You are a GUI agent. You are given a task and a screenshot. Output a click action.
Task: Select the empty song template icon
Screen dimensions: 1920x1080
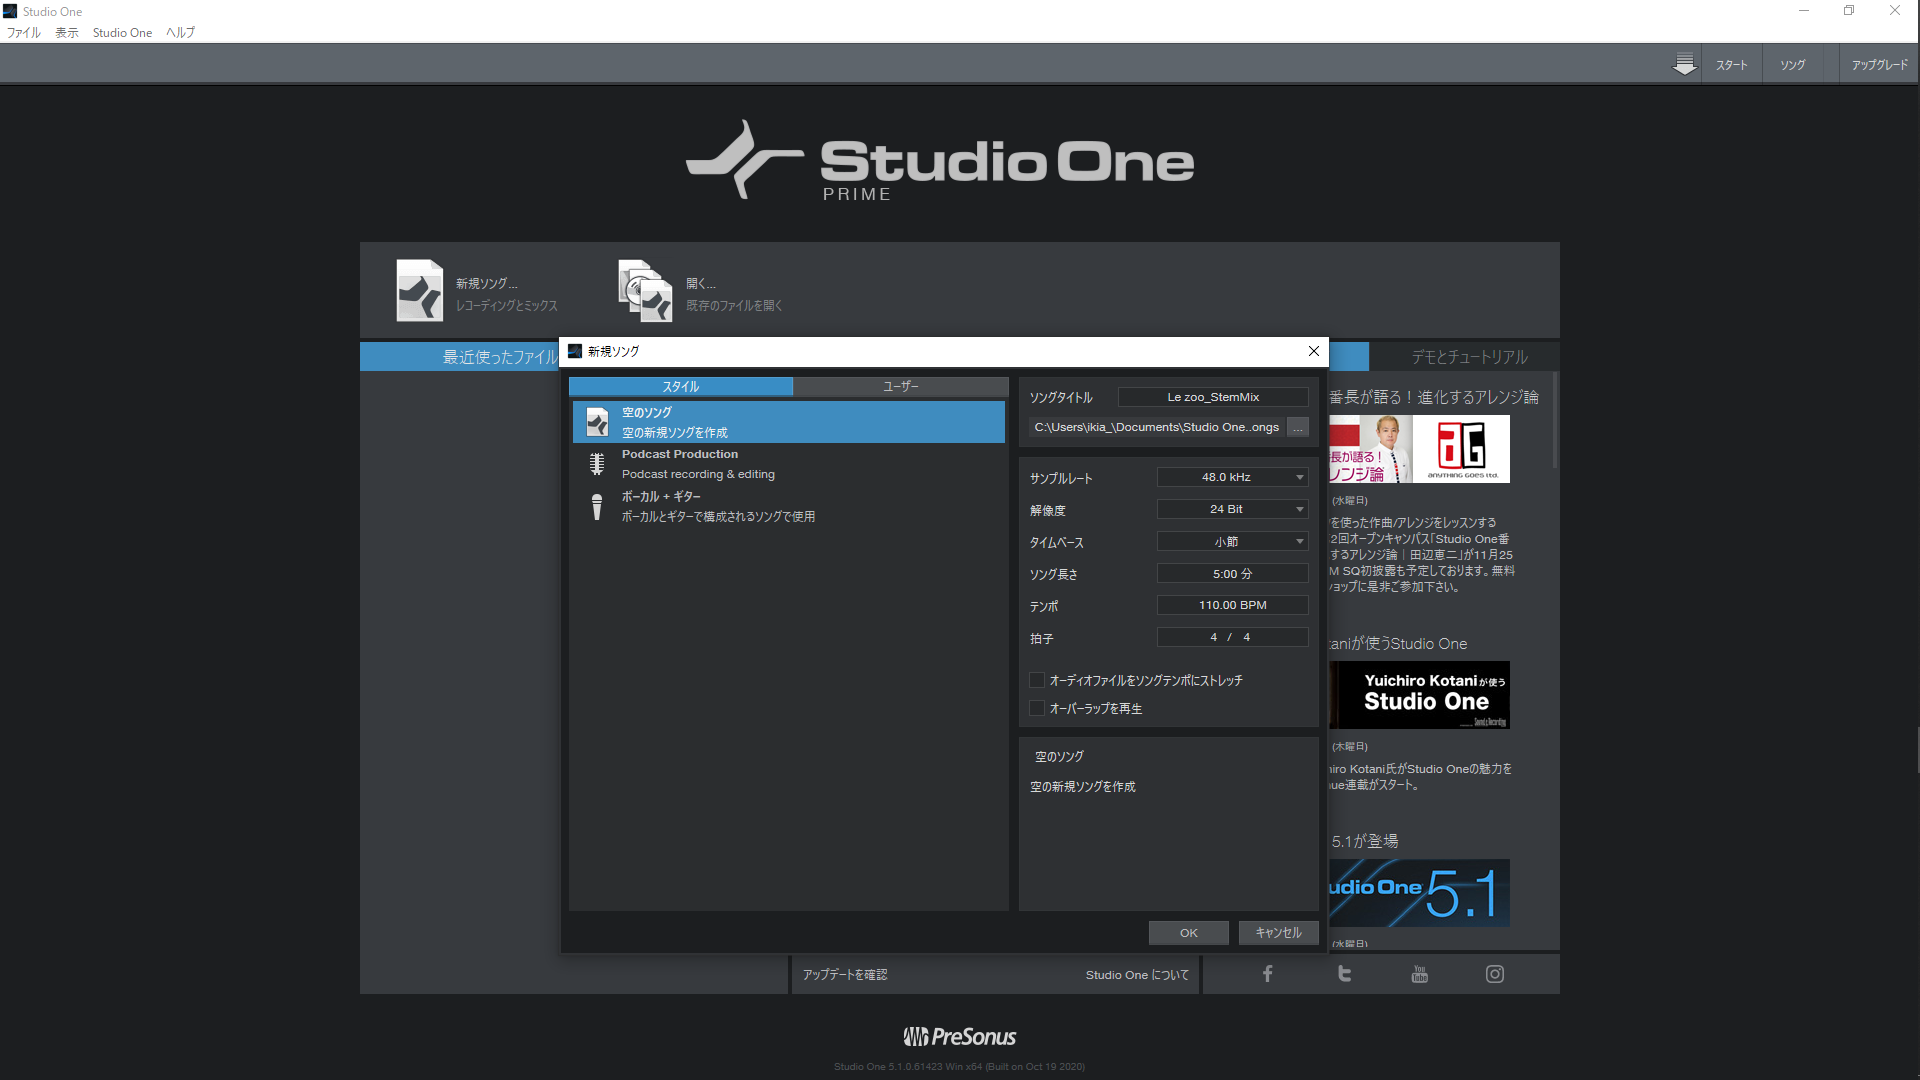click(597, 422)
